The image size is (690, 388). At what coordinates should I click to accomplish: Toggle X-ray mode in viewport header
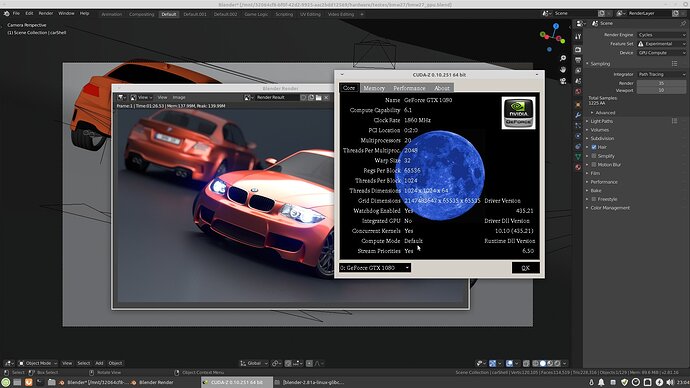526,363
